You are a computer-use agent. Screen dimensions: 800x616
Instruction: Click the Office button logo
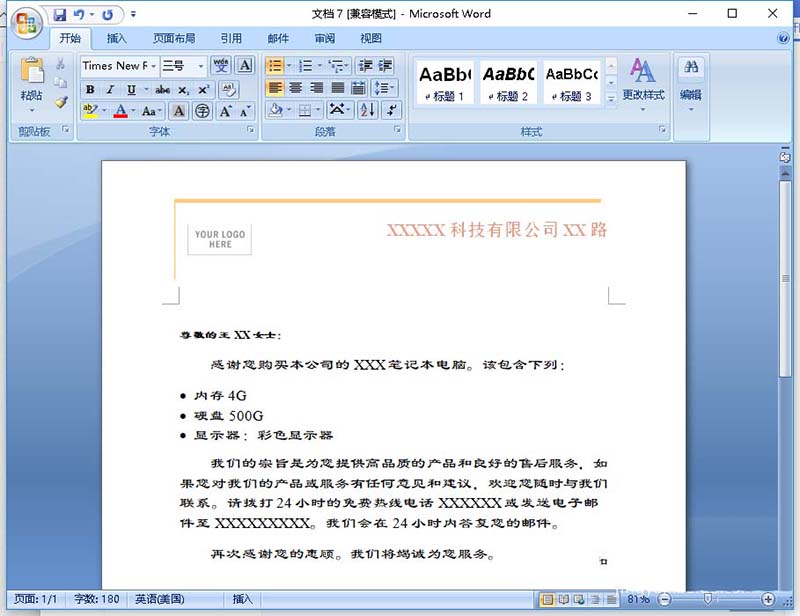pyautogui.click(x=27, y=23)
